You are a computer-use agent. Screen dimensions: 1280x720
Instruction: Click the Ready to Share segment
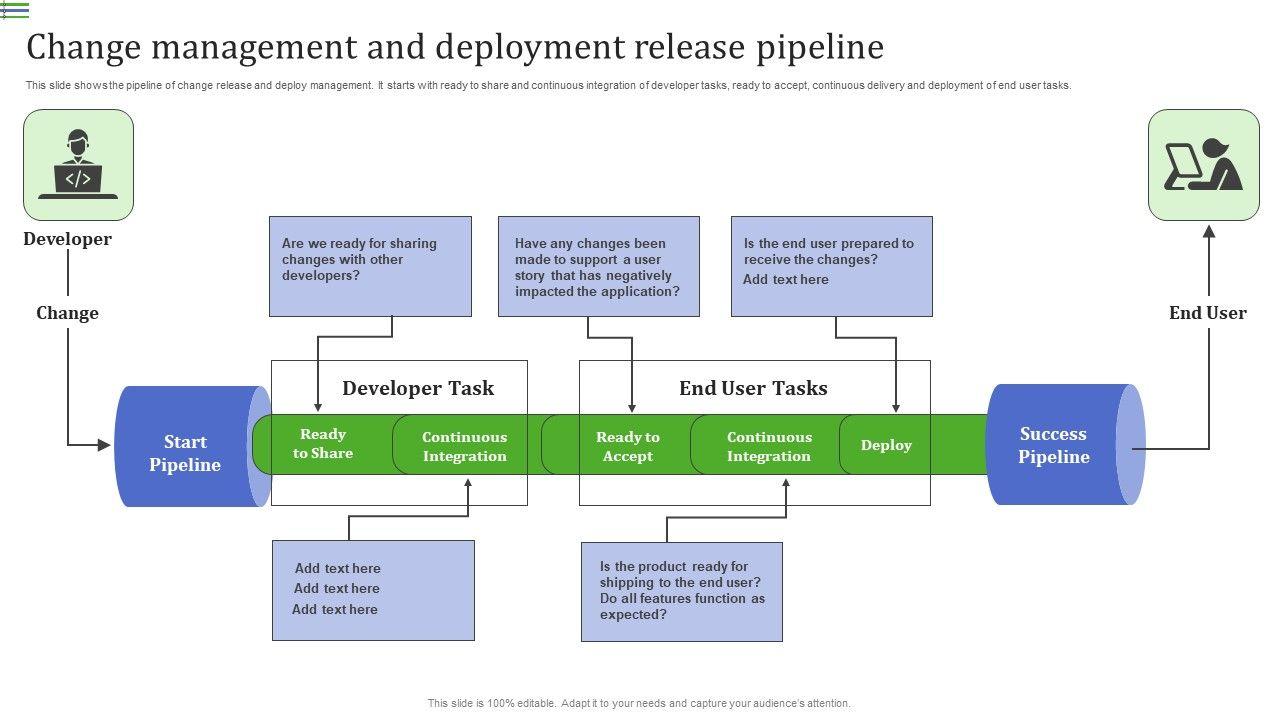(323, 444)
